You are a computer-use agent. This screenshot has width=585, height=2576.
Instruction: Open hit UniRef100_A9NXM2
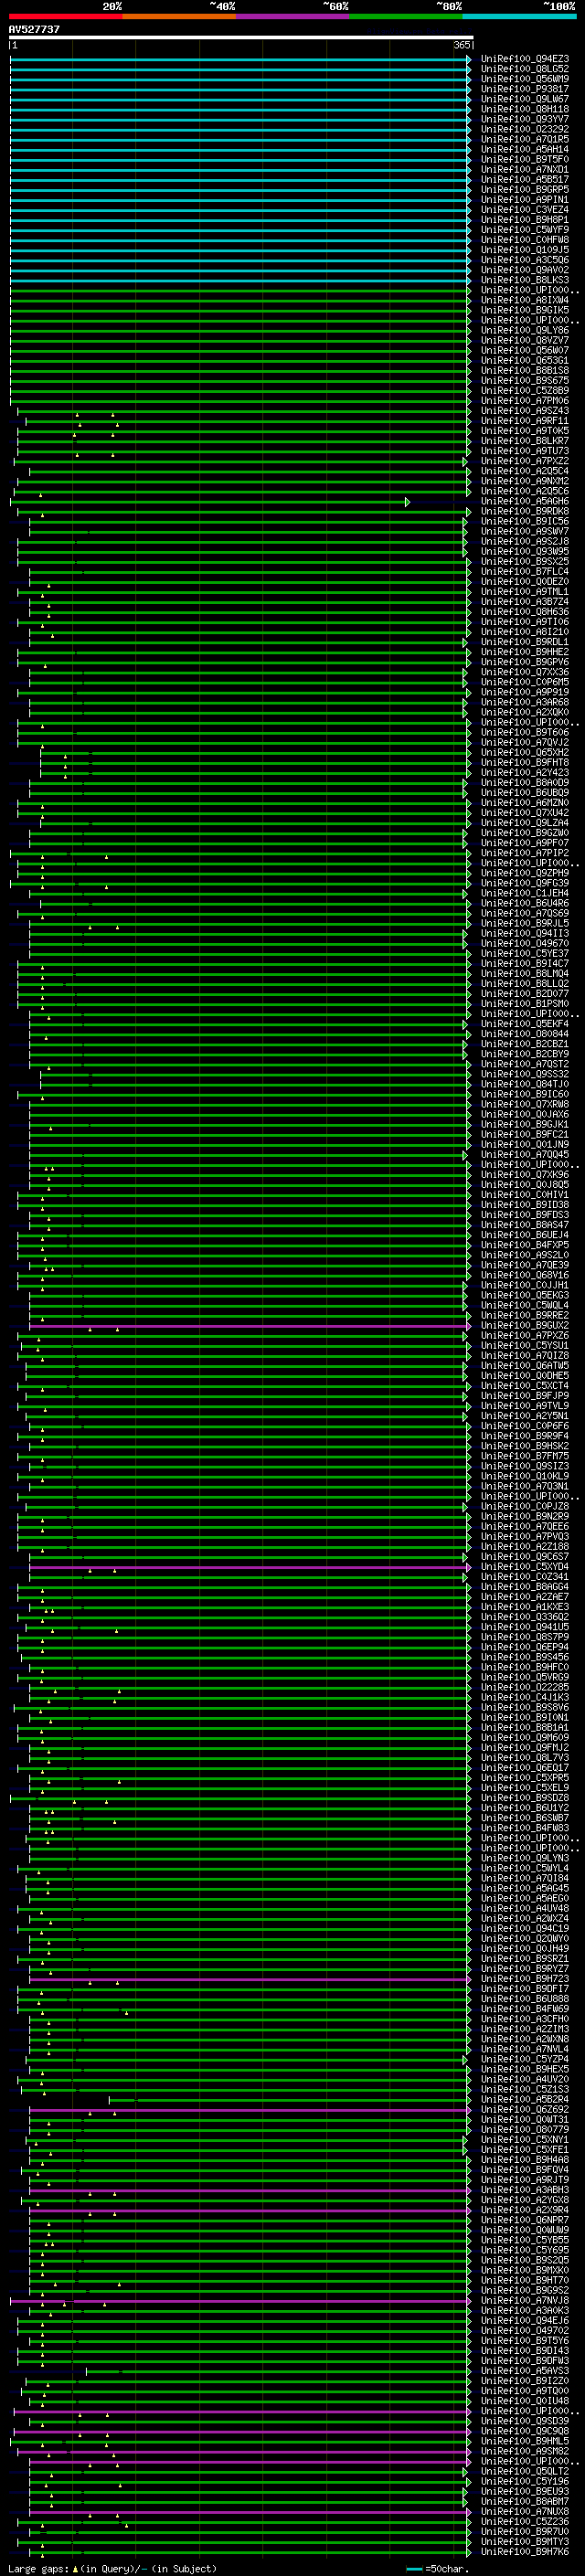tap(525, 481)
